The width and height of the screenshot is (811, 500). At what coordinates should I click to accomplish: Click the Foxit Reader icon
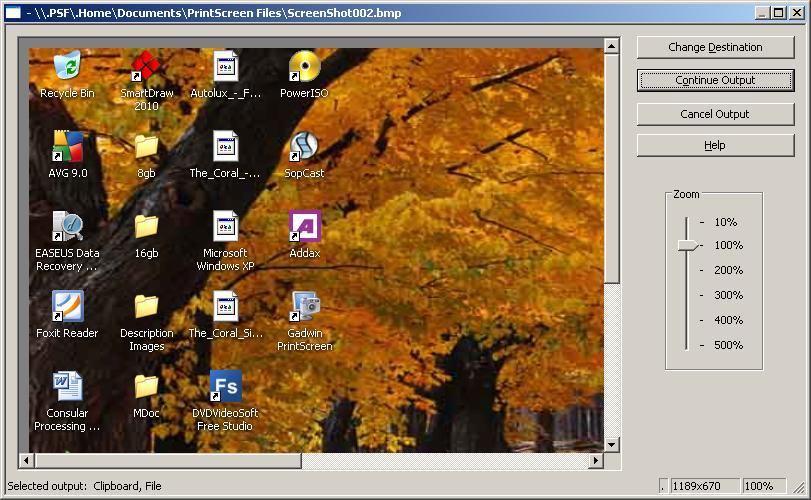point(67,306)
